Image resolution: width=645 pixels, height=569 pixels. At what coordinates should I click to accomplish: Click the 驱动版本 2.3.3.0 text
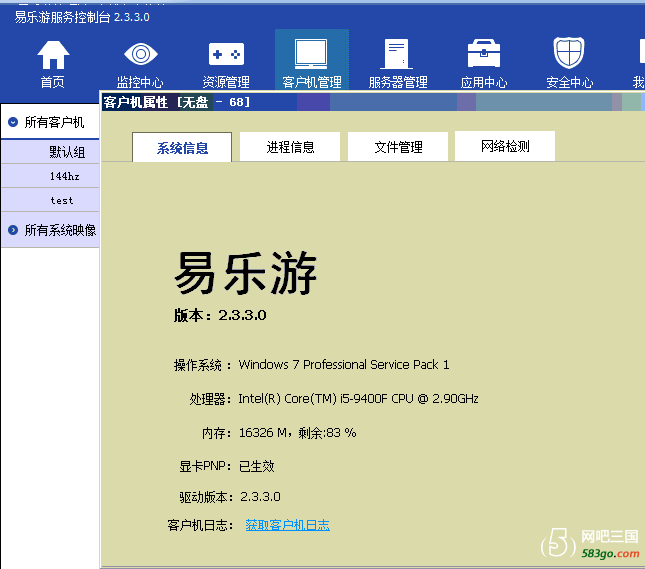click(x=230, y=497)
